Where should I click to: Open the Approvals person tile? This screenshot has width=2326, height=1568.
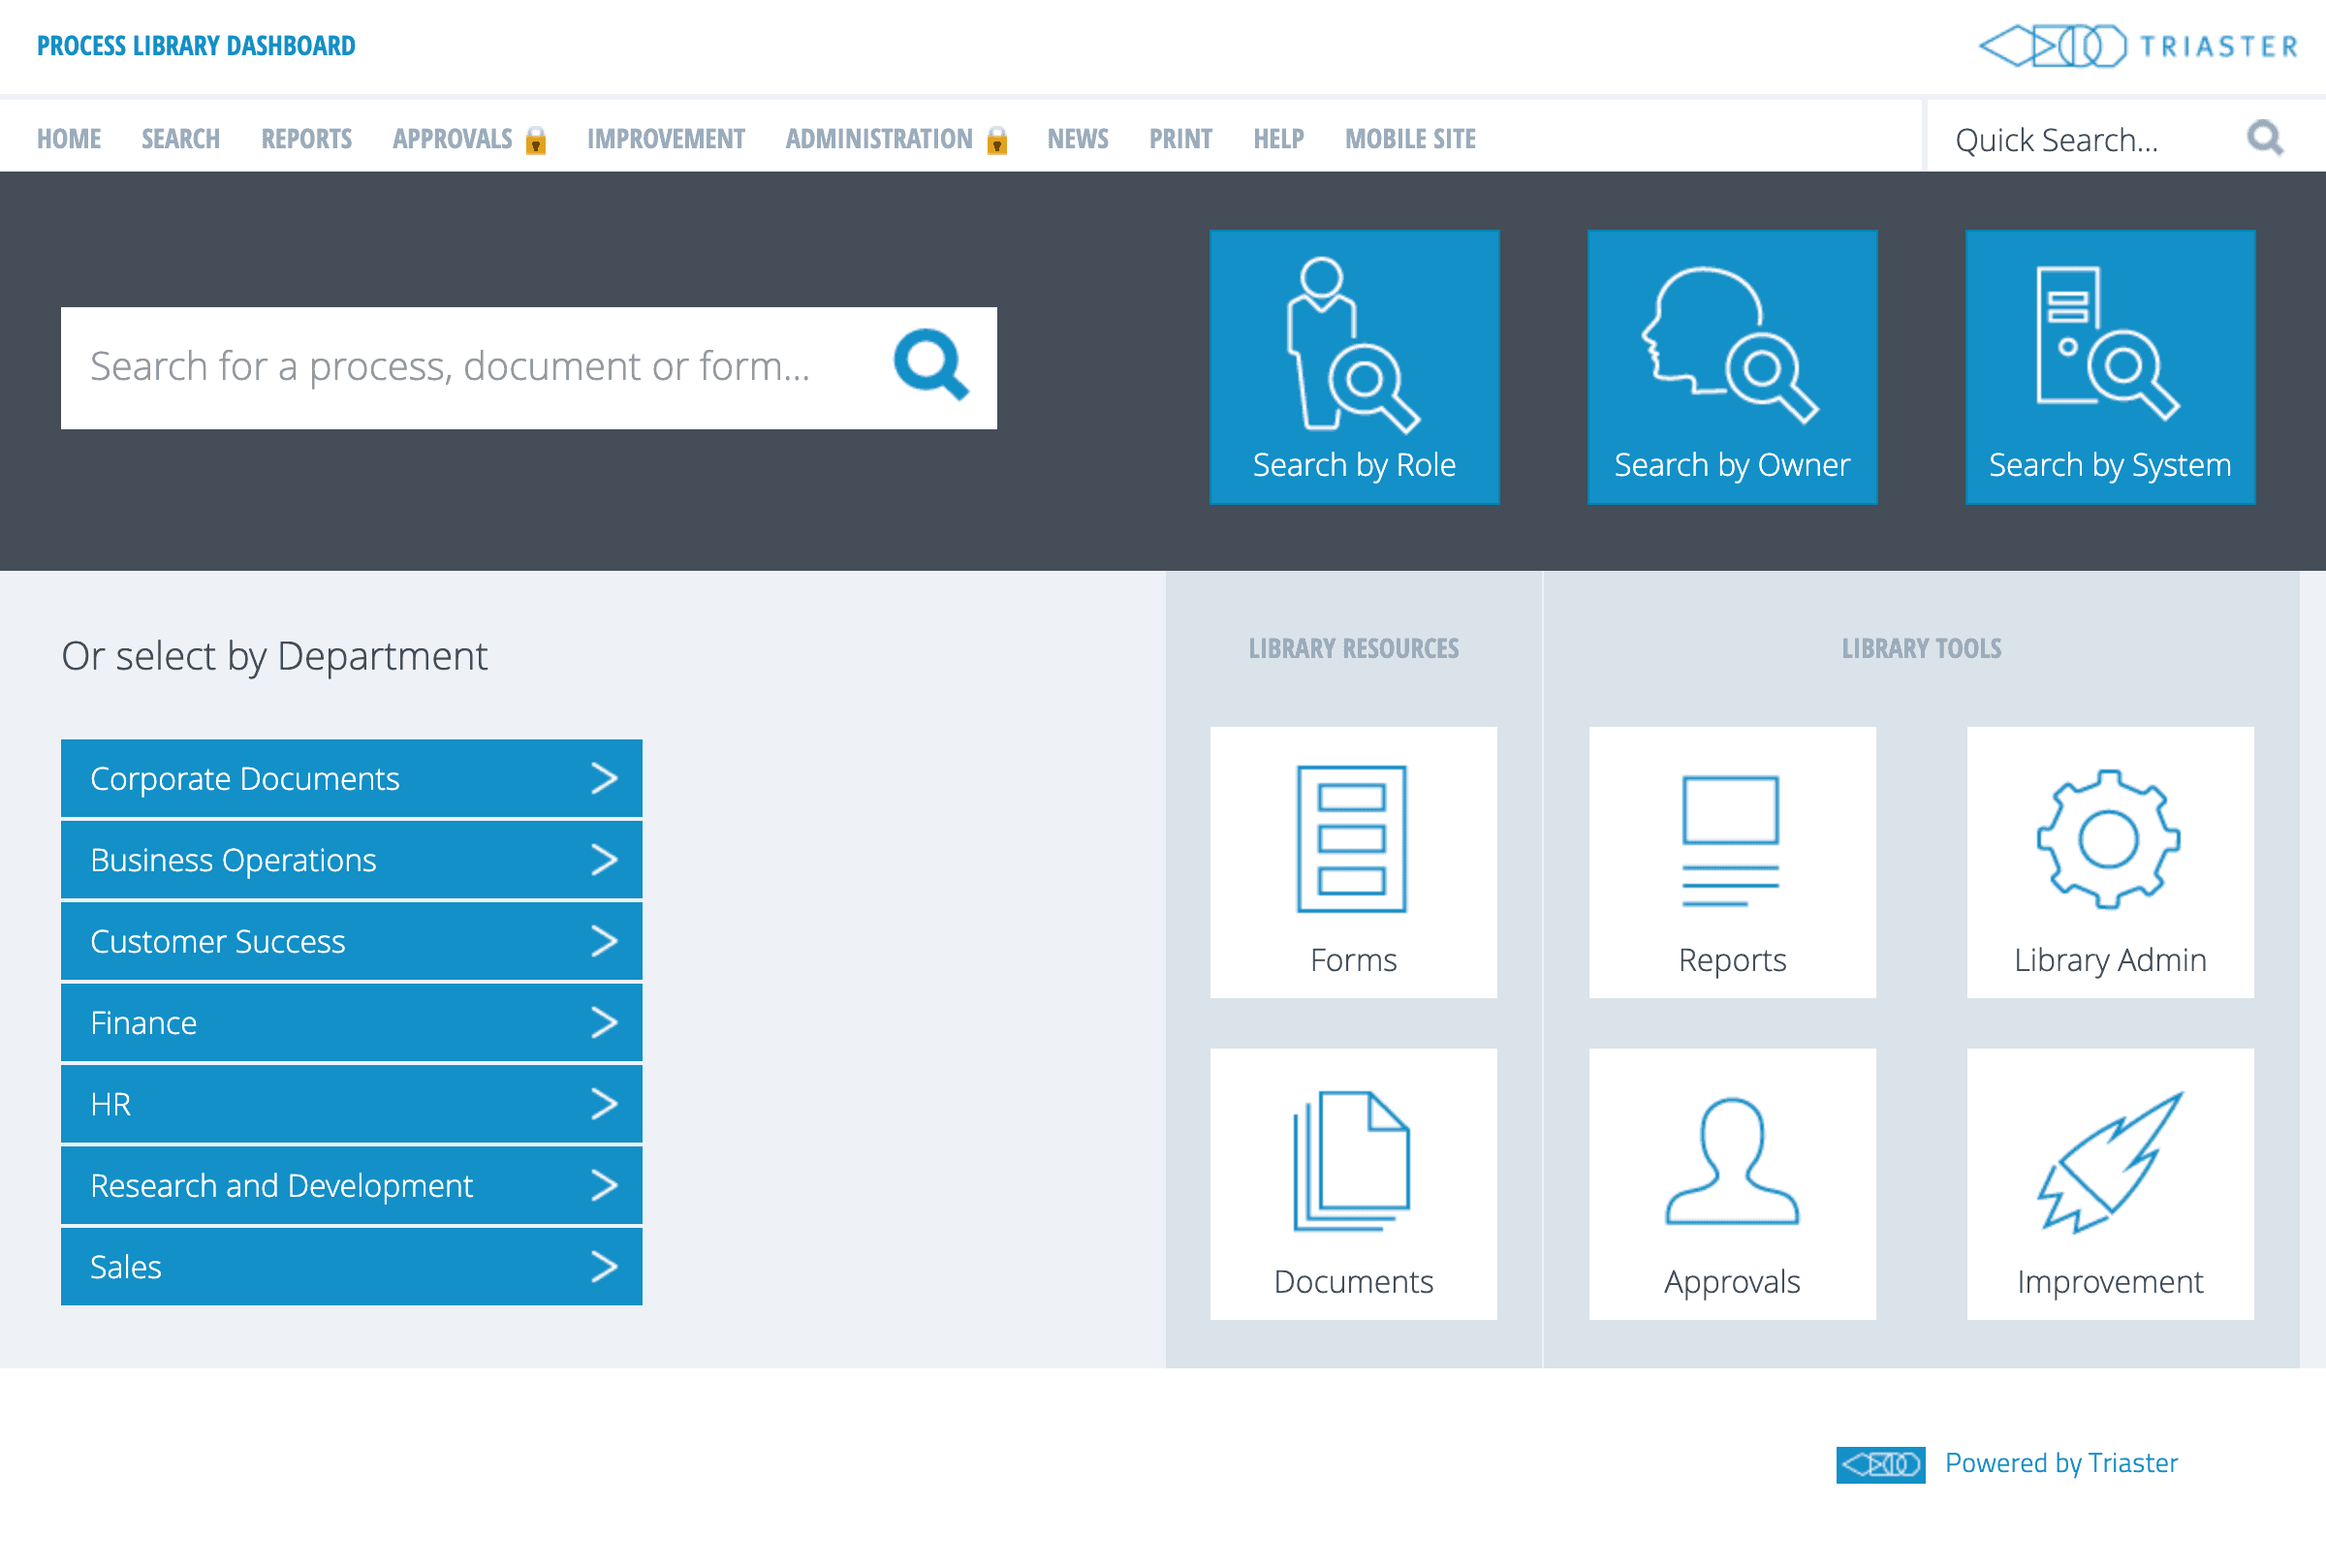[1732, 1184]
